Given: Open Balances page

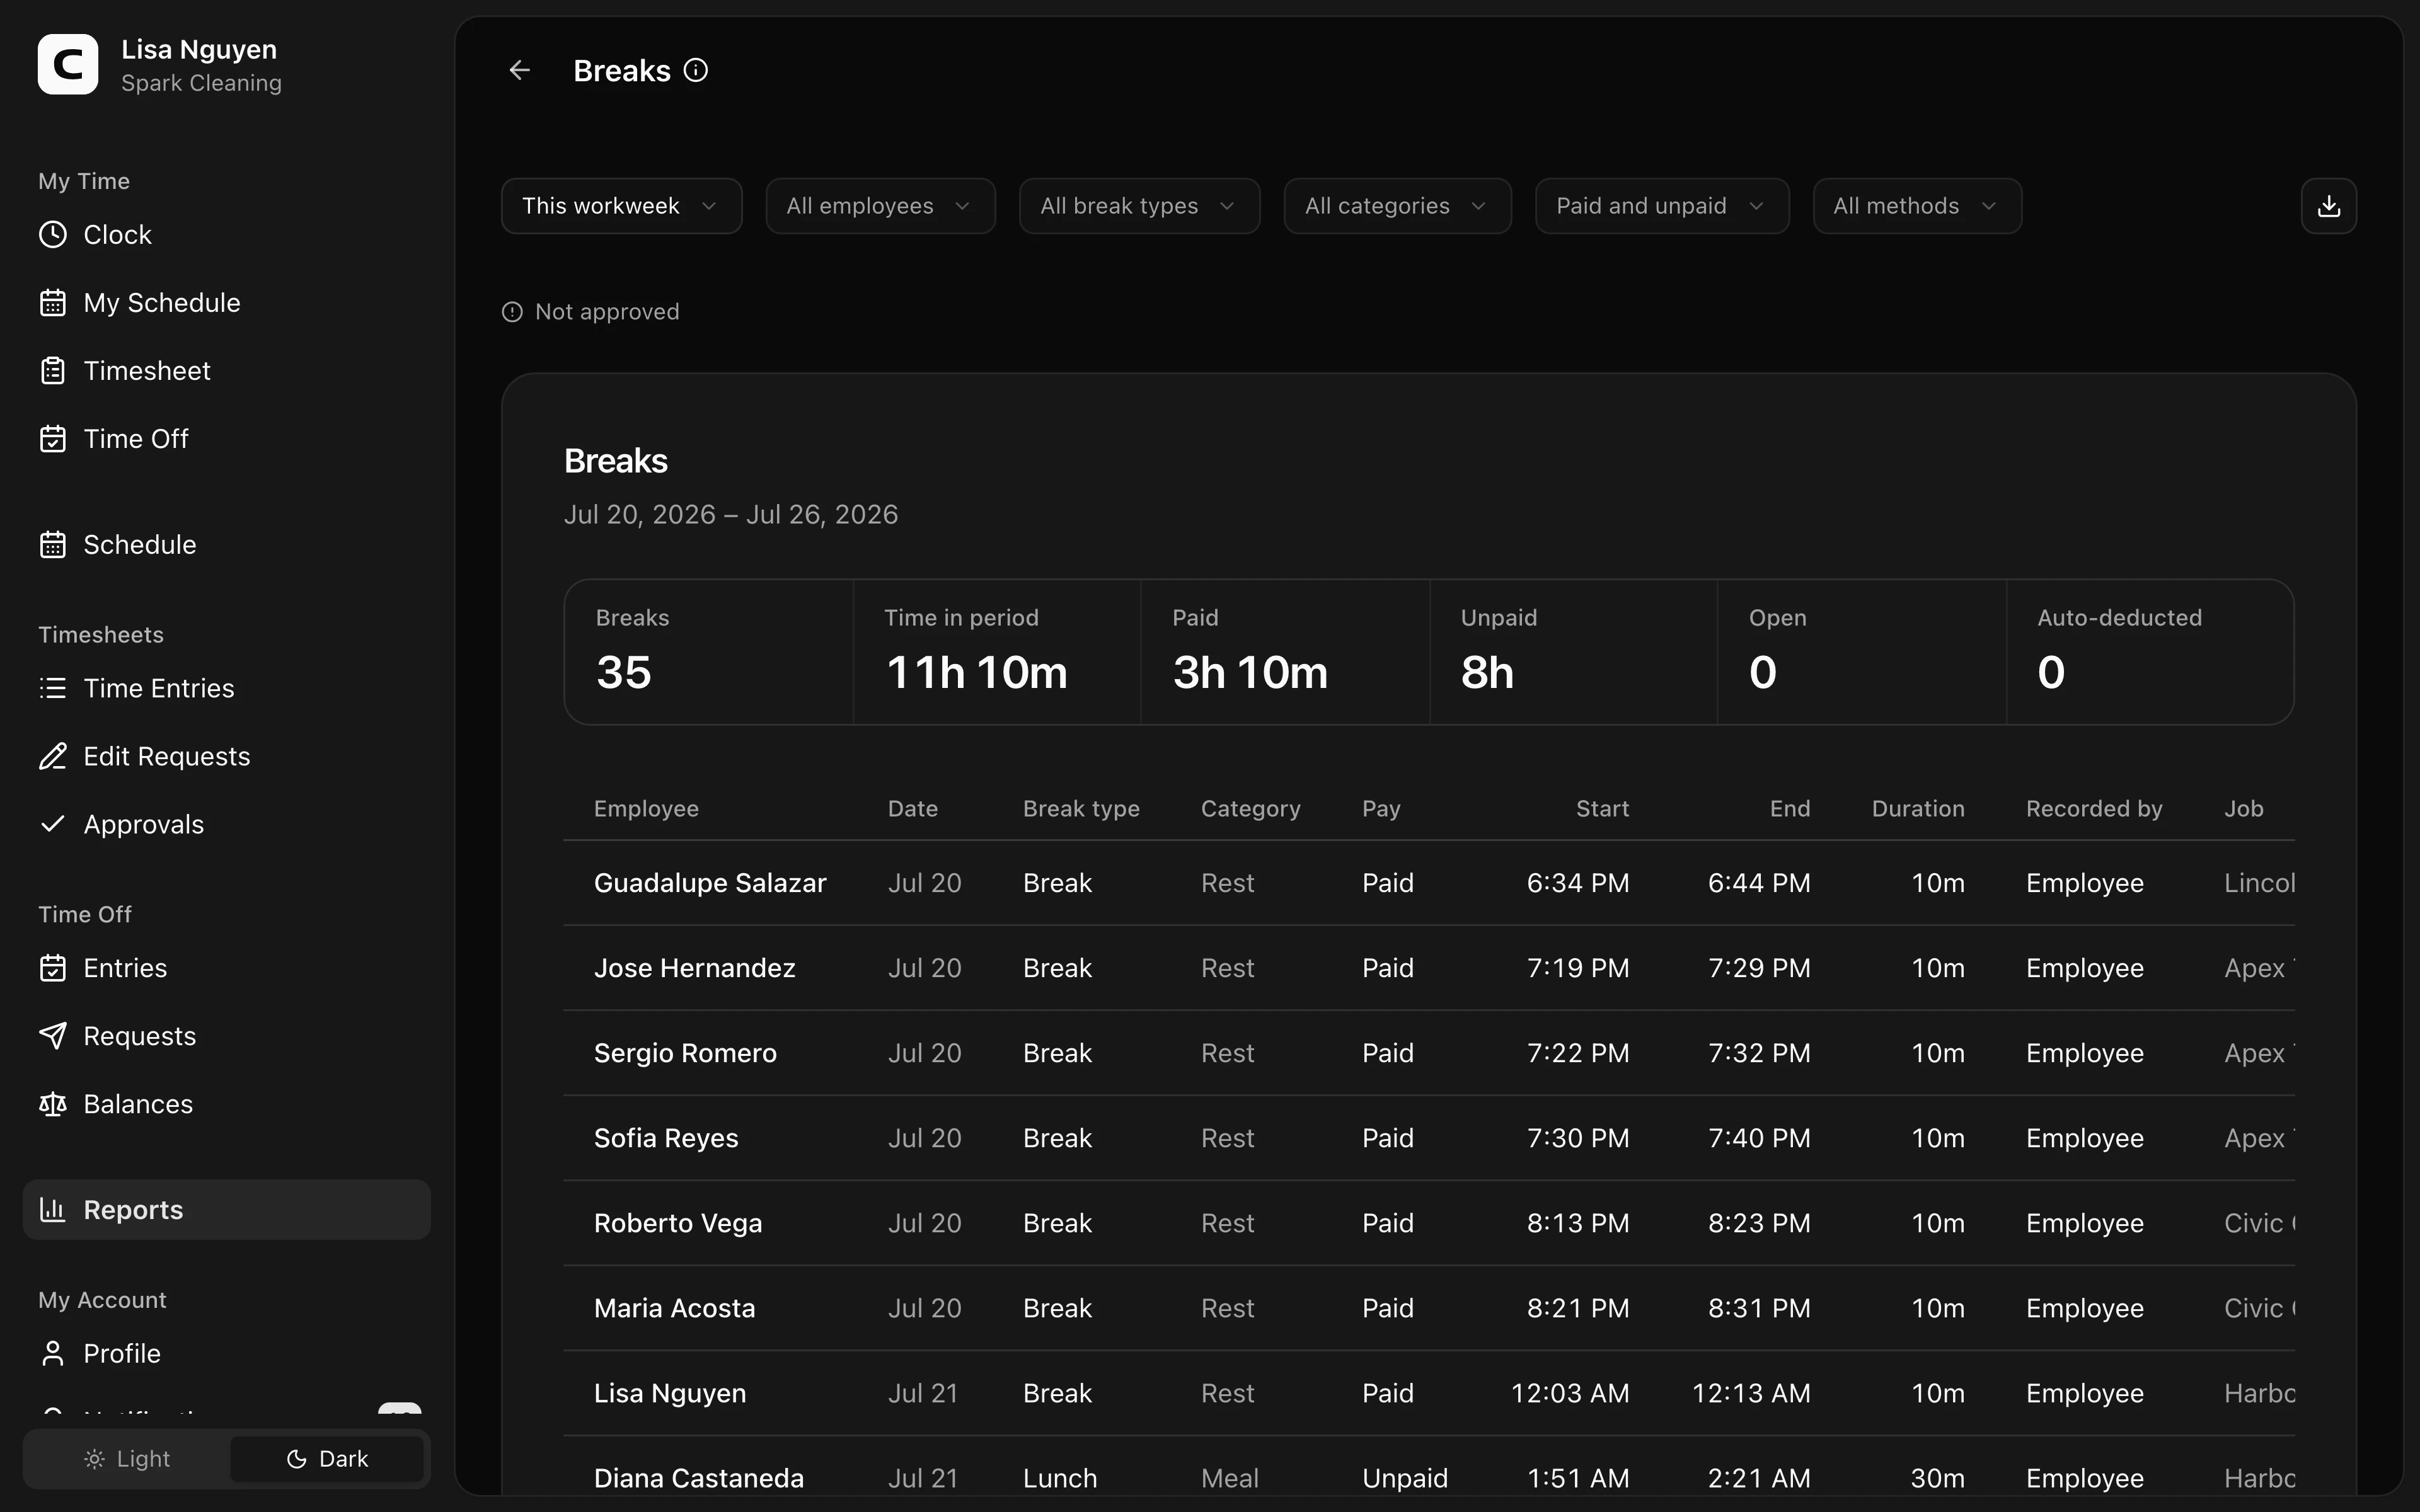Looking at the screenshot, I should 227,1105.
